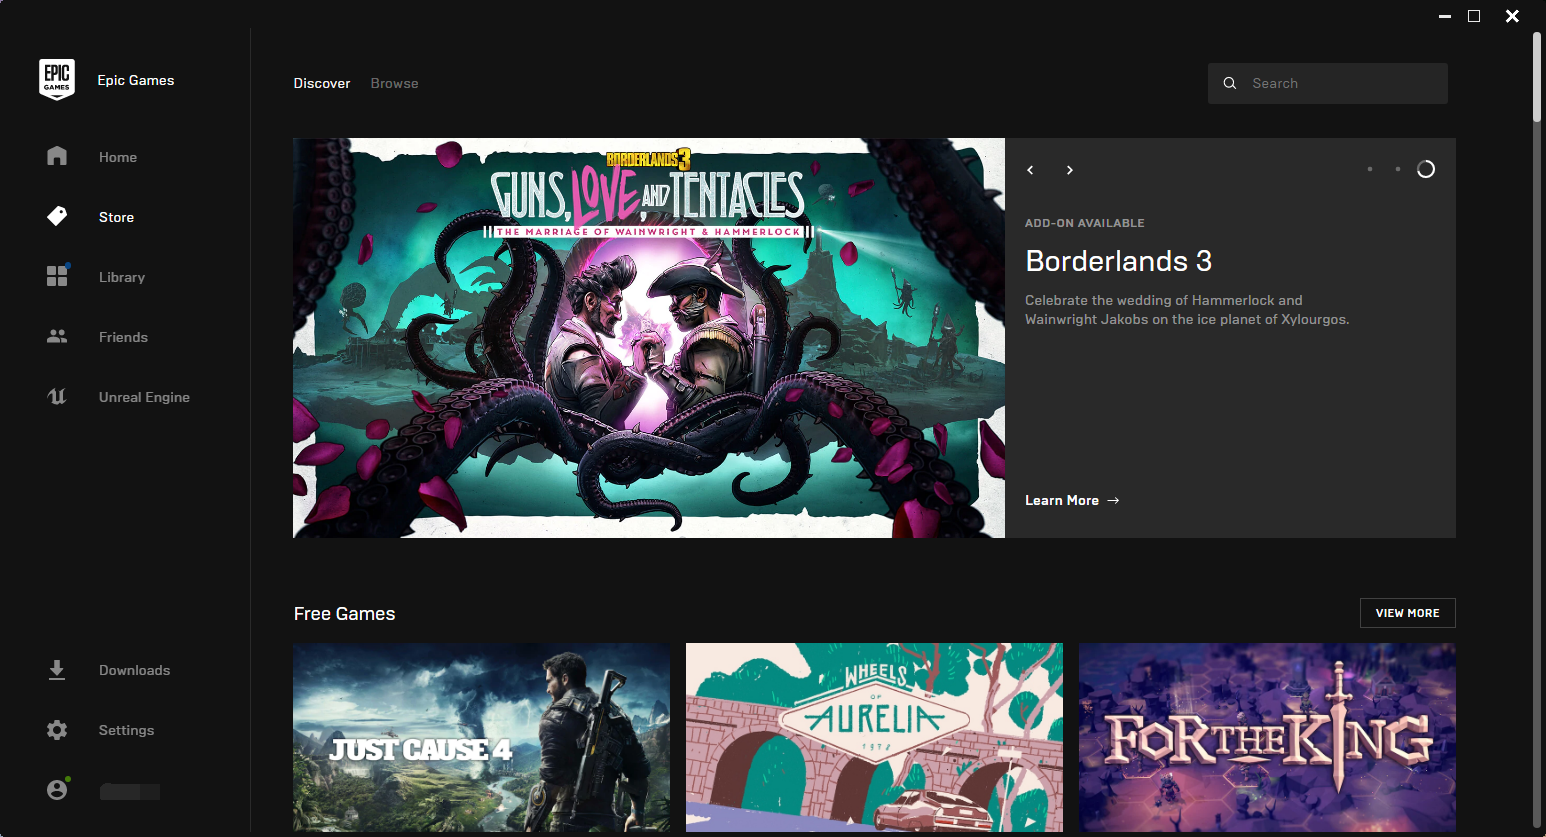Maximize the launcher window
The image size is (1546, 837).
[1474, 16]
